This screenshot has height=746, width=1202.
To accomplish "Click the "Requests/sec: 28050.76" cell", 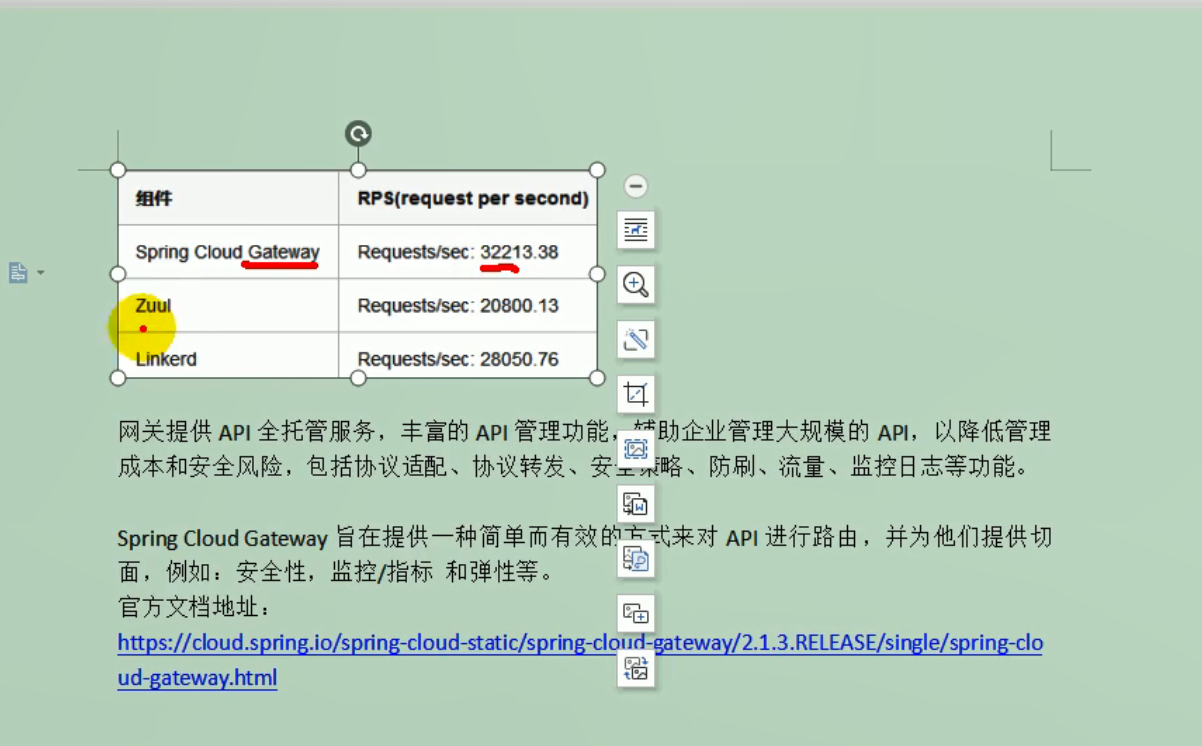I will point(468,356).
